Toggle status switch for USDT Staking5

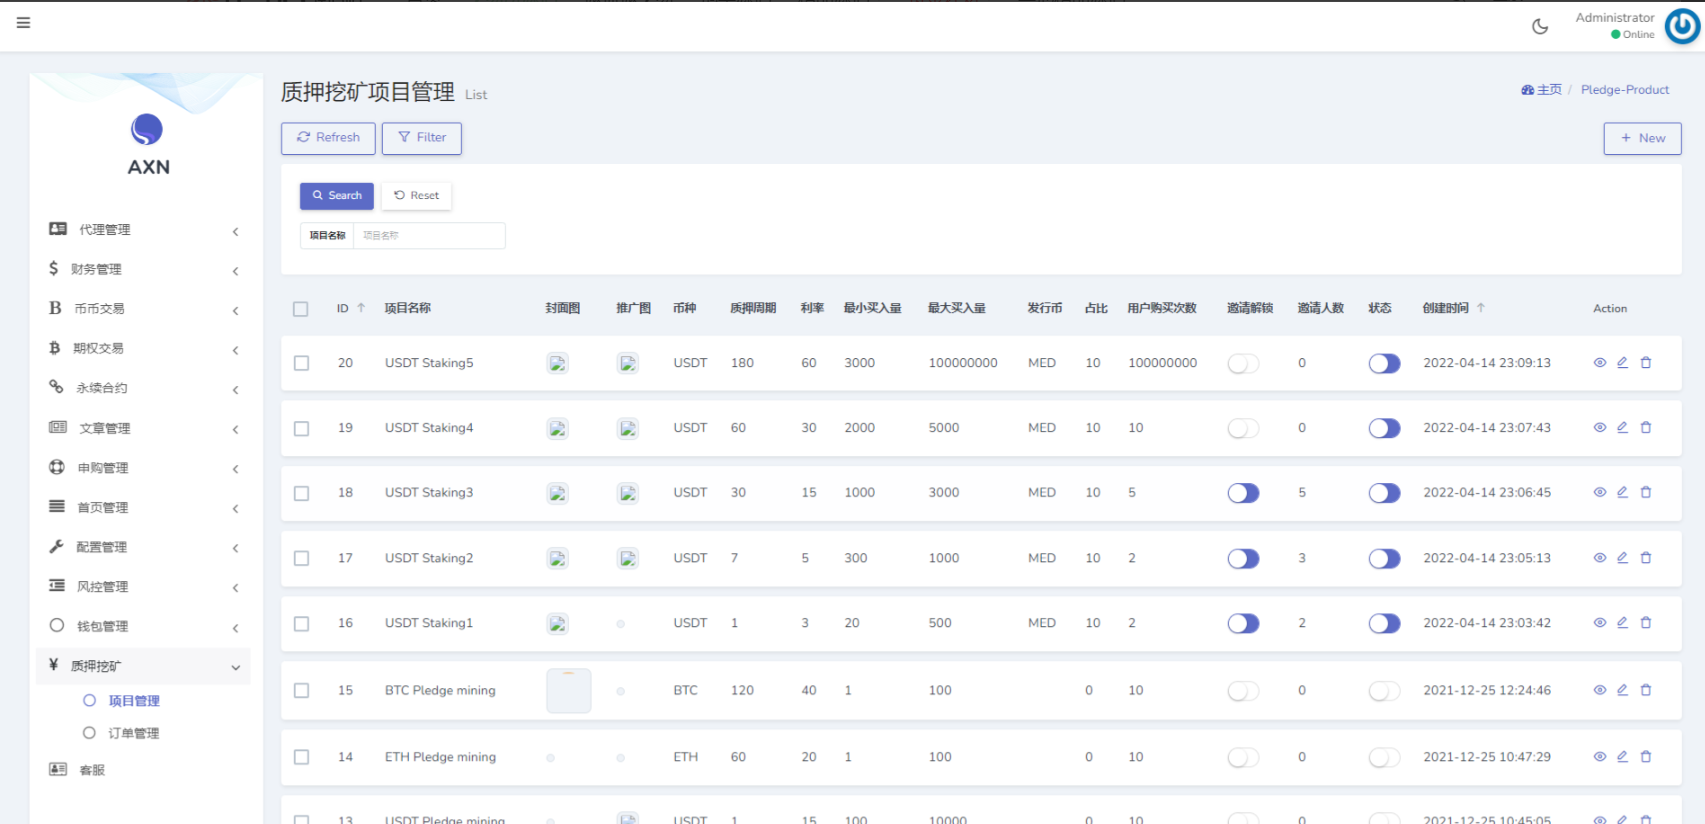(1384, 363)
